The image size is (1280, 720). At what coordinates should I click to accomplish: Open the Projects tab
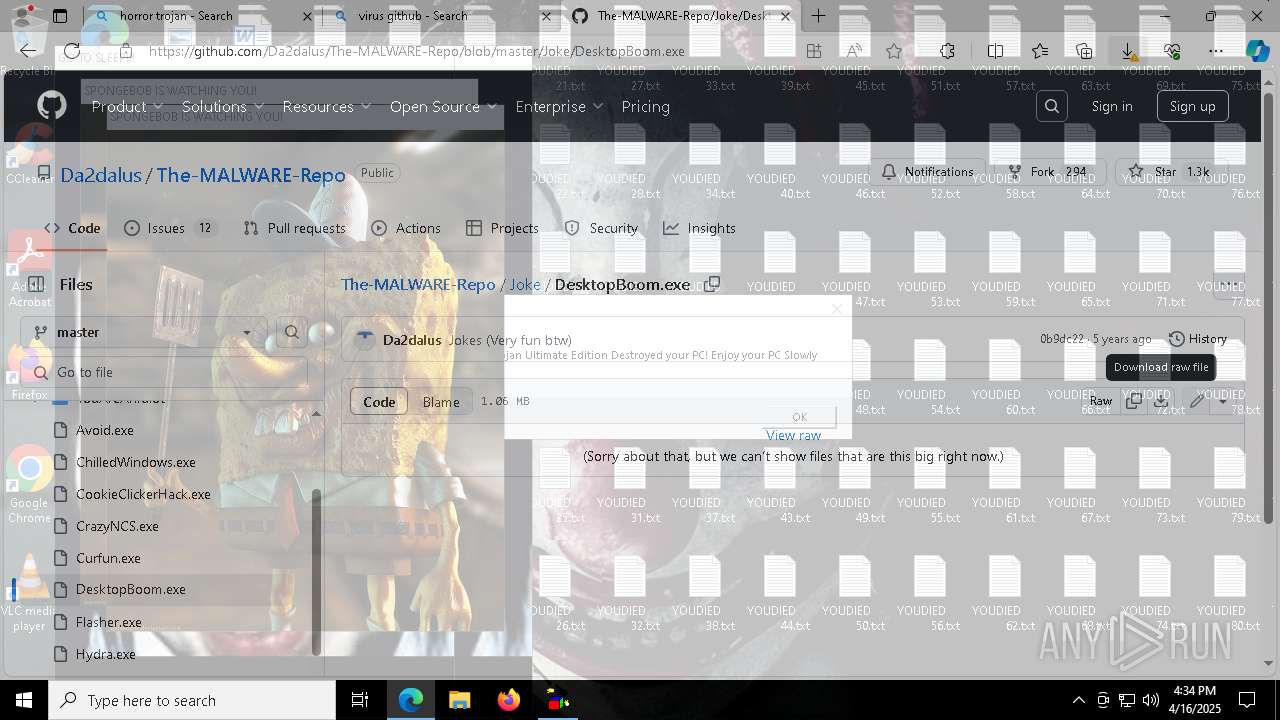point(502,228)
